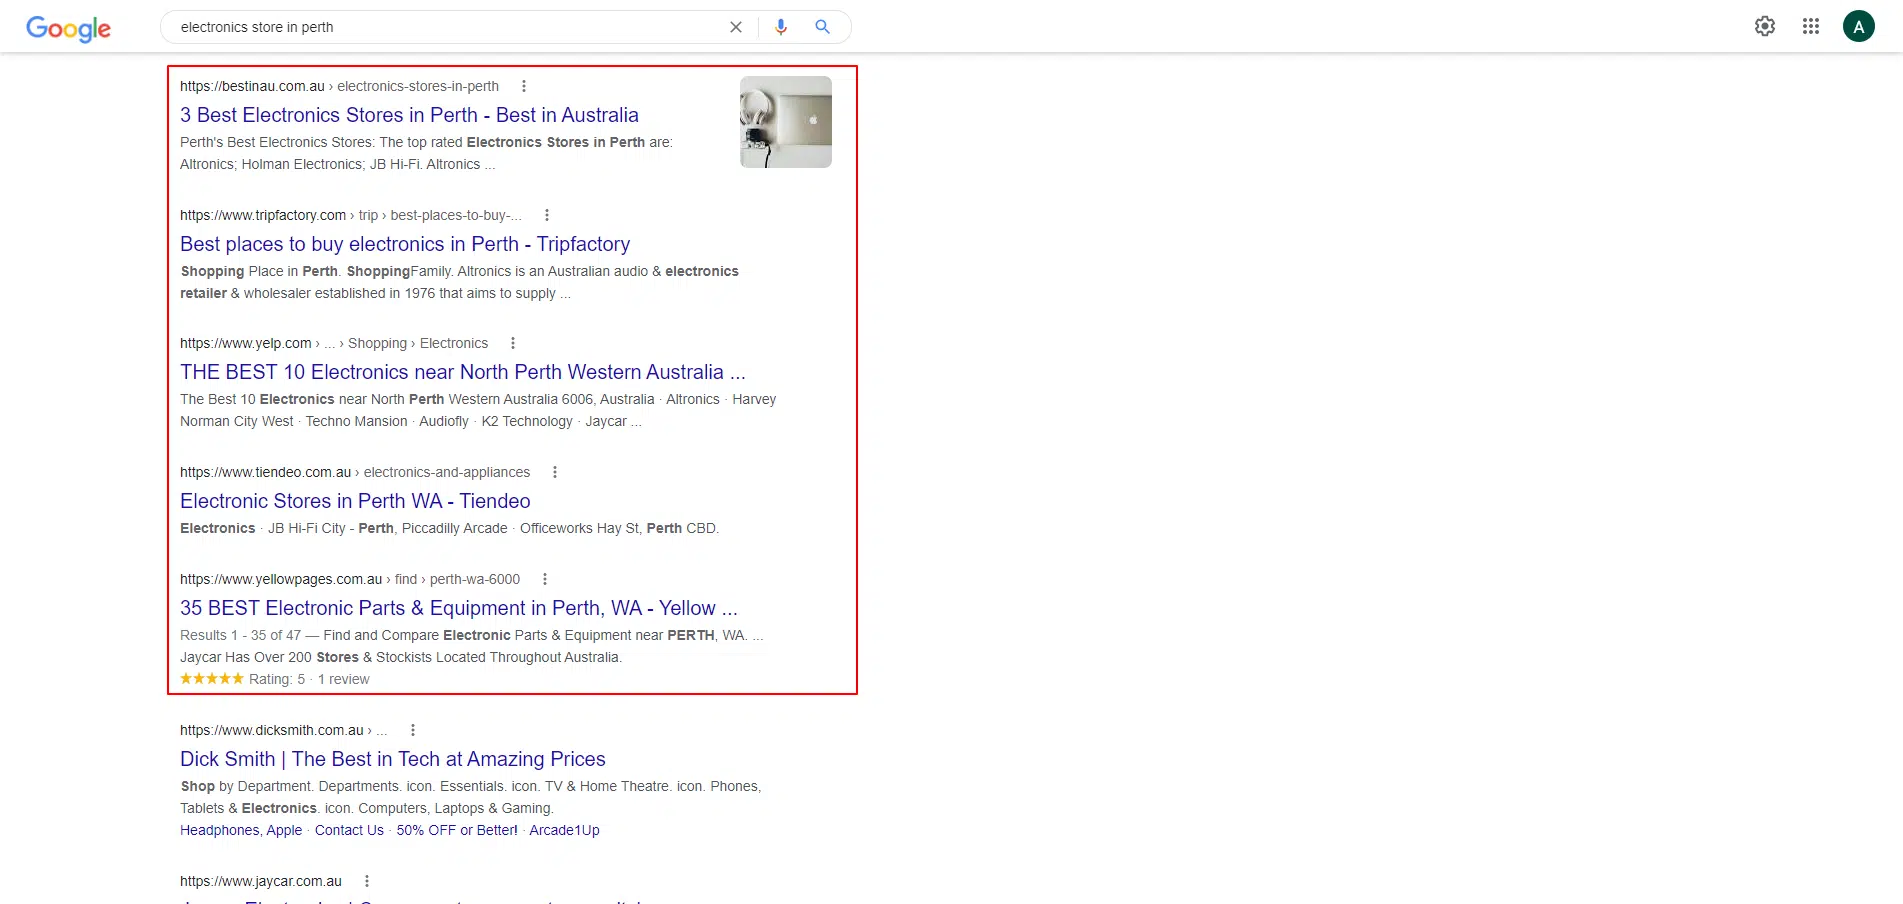
Task: Open '3 Best Electronics Stores in Perth' result
Action: [409, 115]
